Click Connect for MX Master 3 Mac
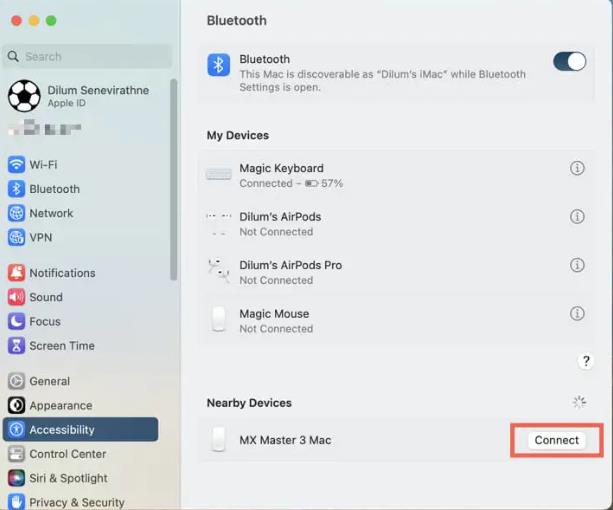The height and width of the screenshot is (510, 613). tap(556, 440)
